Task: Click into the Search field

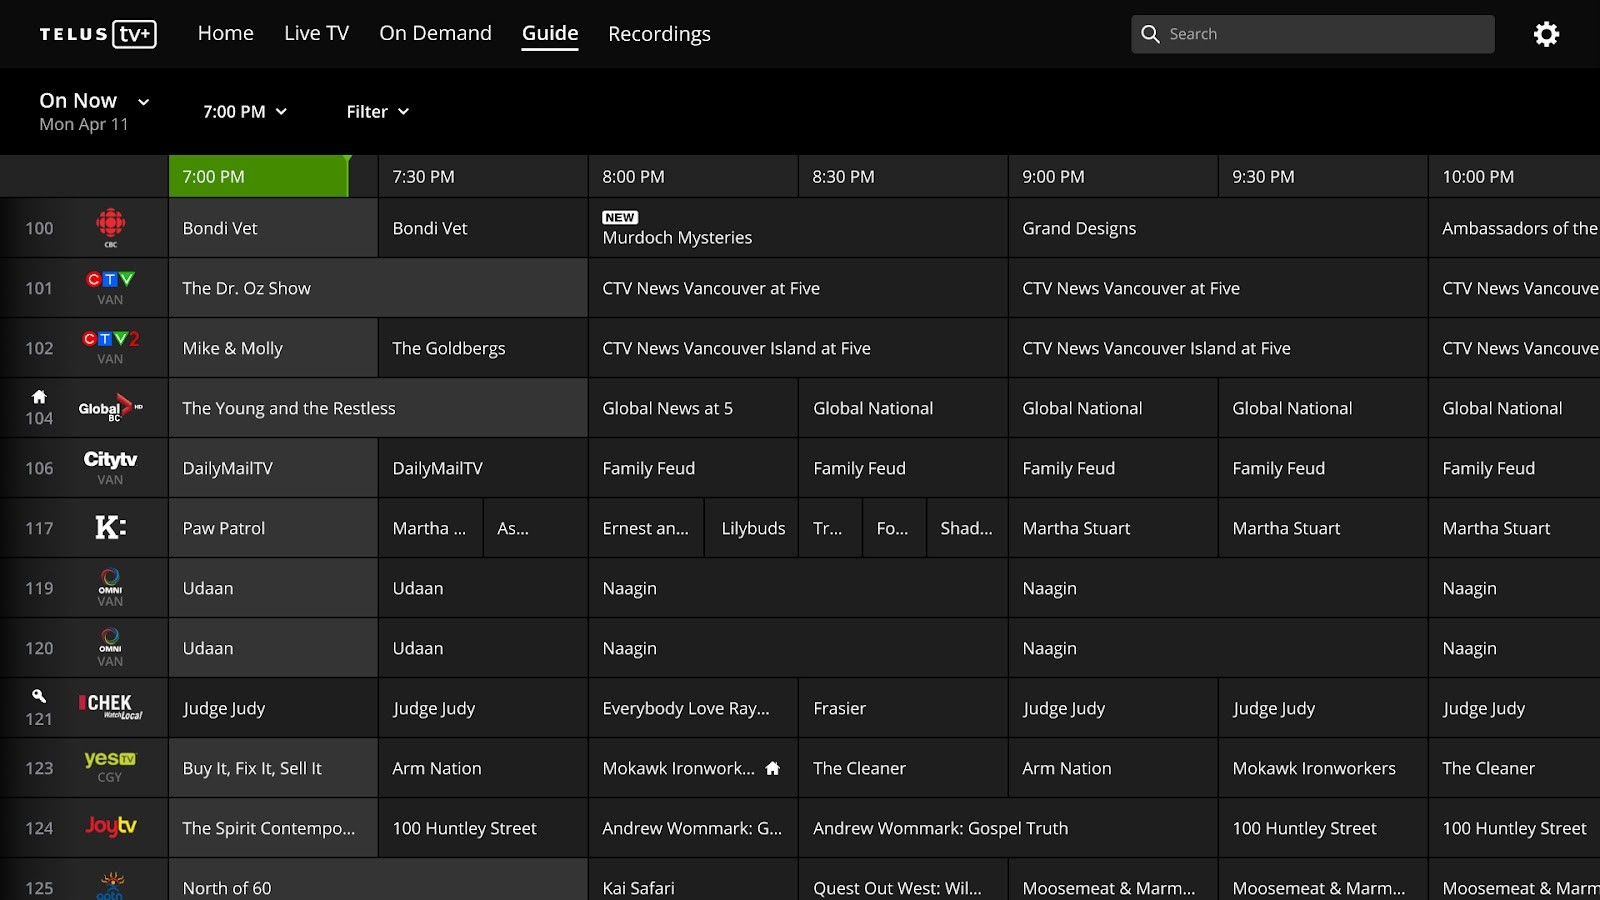Action: (1313, 34)
